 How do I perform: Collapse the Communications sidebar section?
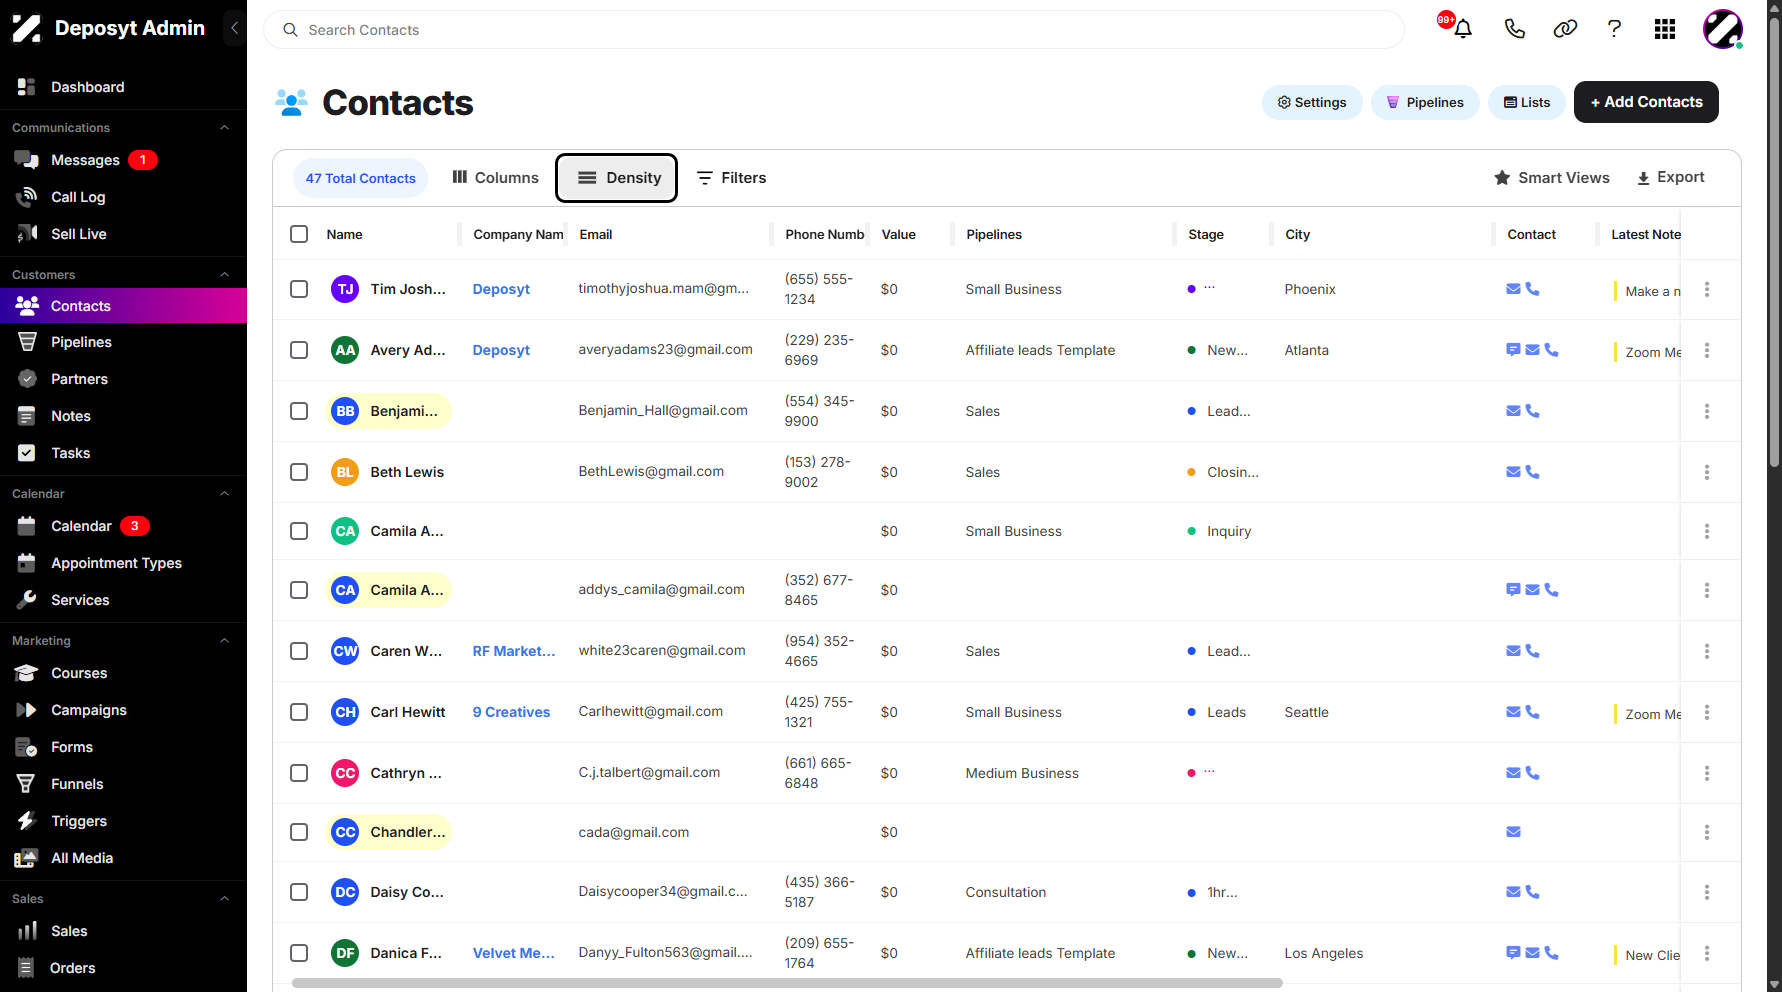[224, 128]
